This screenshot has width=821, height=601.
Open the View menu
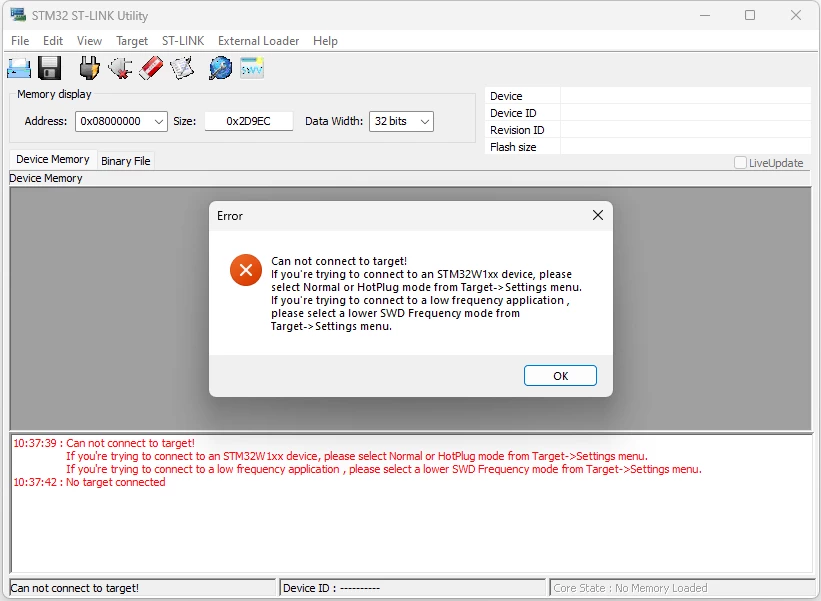point(89,41)
